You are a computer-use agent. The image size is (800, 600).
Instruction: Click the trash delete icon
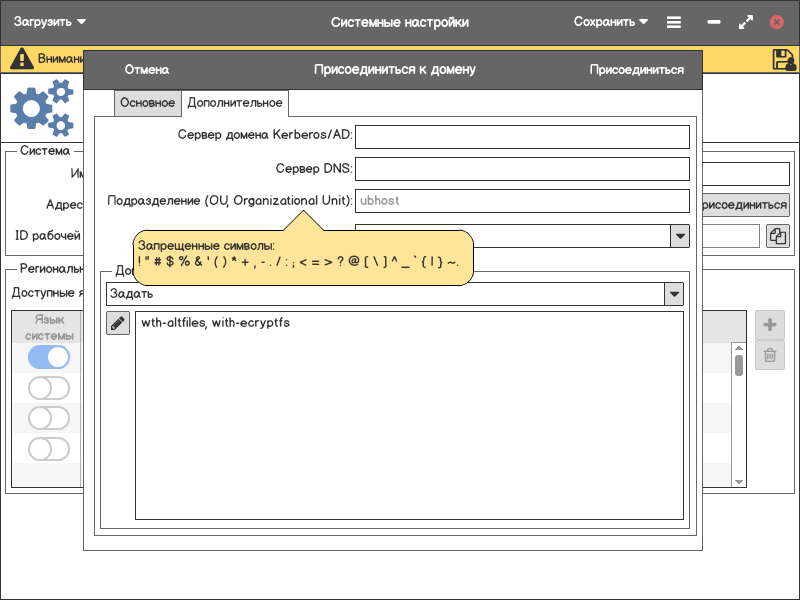(x=770, y=355)
